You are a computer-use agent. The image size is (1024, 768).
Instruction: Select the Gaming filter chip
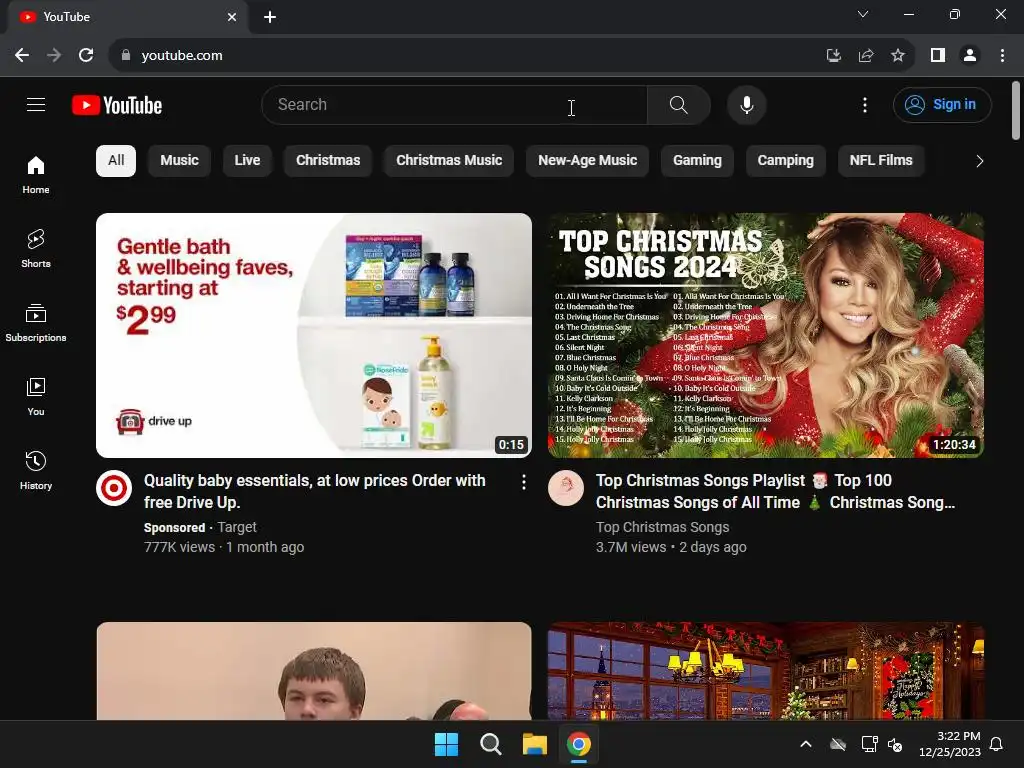pyautogui.click(x=697, y=161)
